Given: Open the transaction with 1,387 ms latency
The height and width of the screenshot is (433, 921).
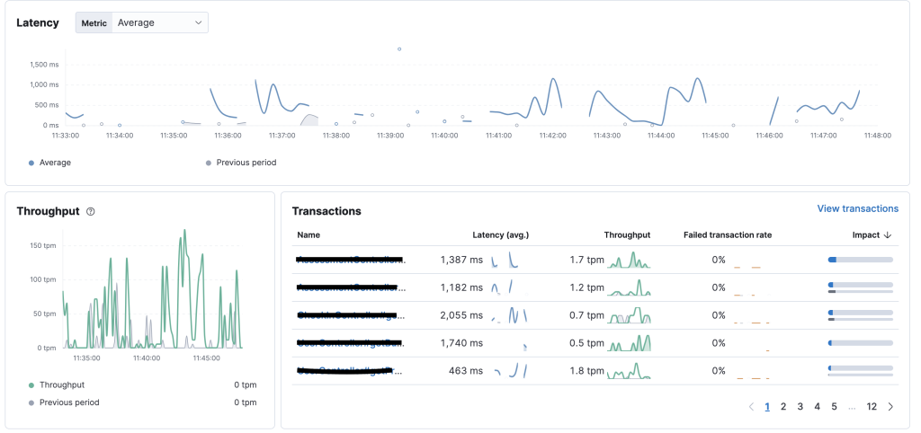Looking at the screenshot, I should (351, 260).
